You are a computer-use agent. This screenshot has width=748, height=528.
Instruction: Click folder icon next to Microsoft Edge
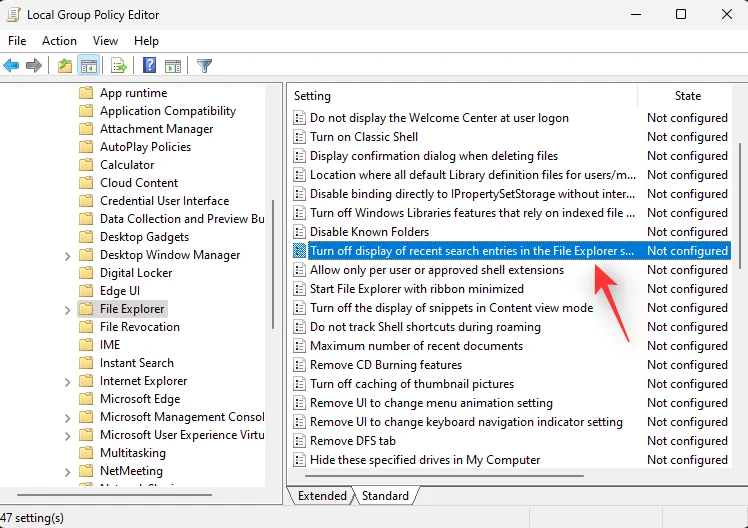click(86, 399)
